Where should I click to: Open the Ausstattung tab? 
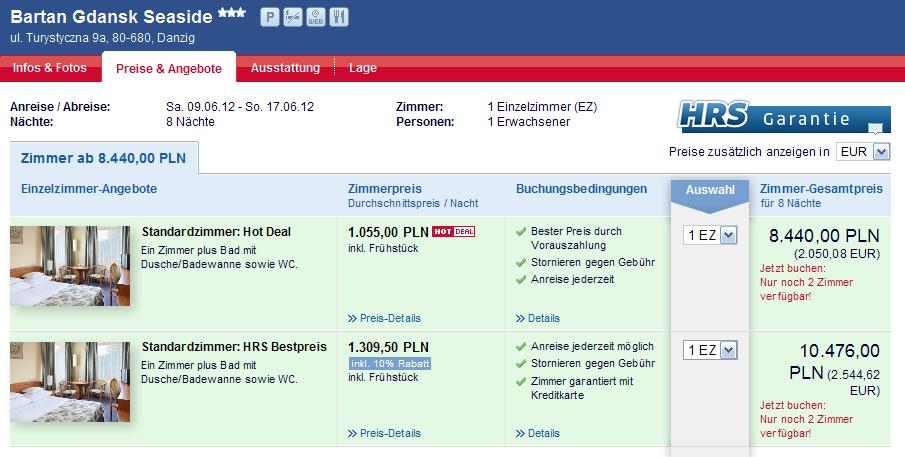click(285, 68)
